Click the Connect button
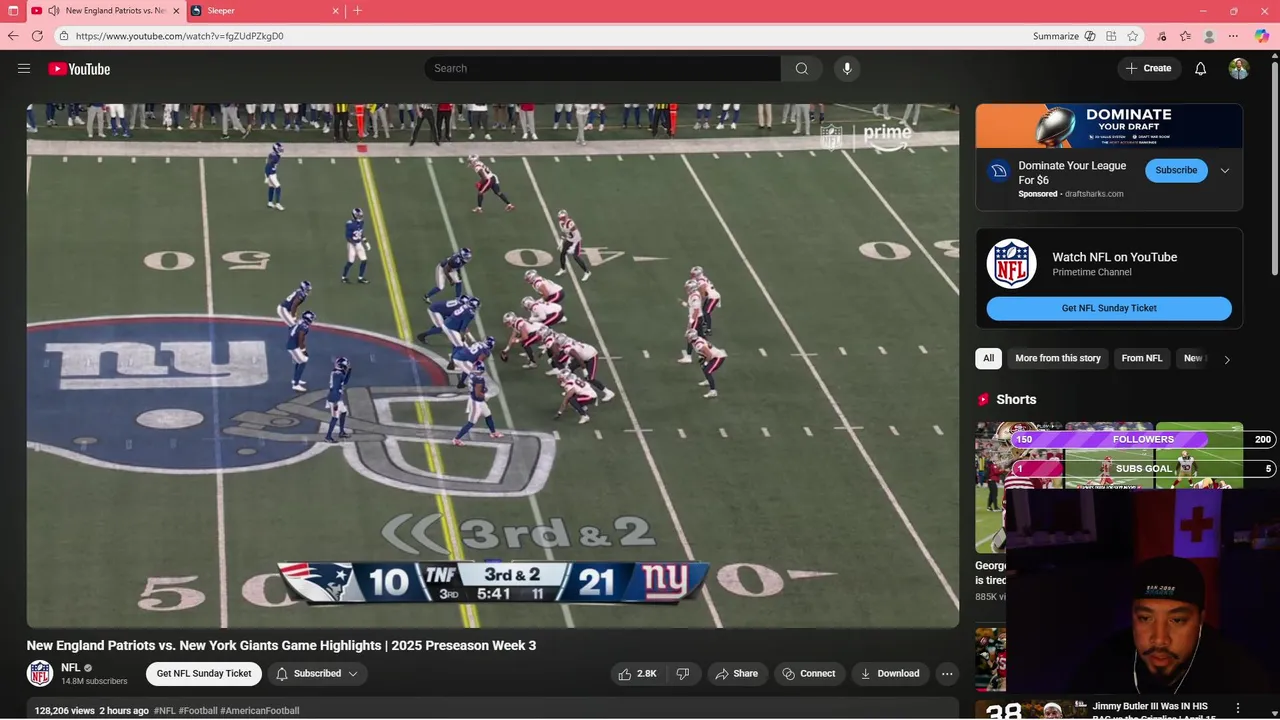The height and width of the screenshot is (720, 1280). (810, 674)
